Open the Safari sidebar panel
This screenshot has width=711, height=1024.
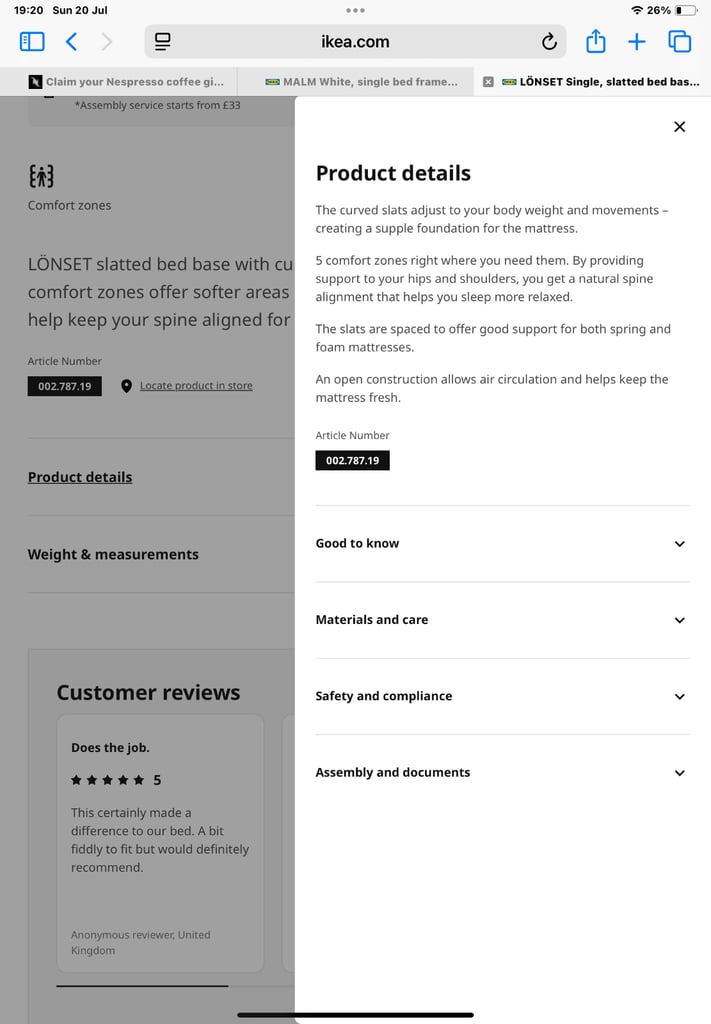[x=32, y=42]
